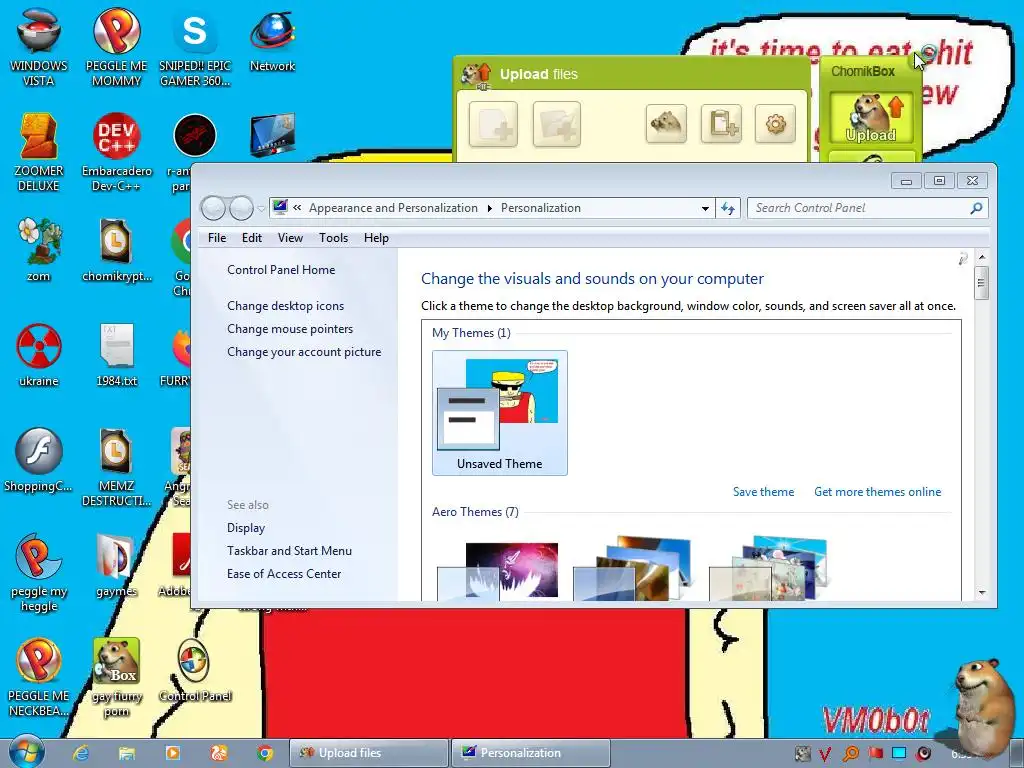Image resolution: width=1024 pixels, height=768 pixels.
Task: Click Get more themes online
Action: (x=878, y=492)
